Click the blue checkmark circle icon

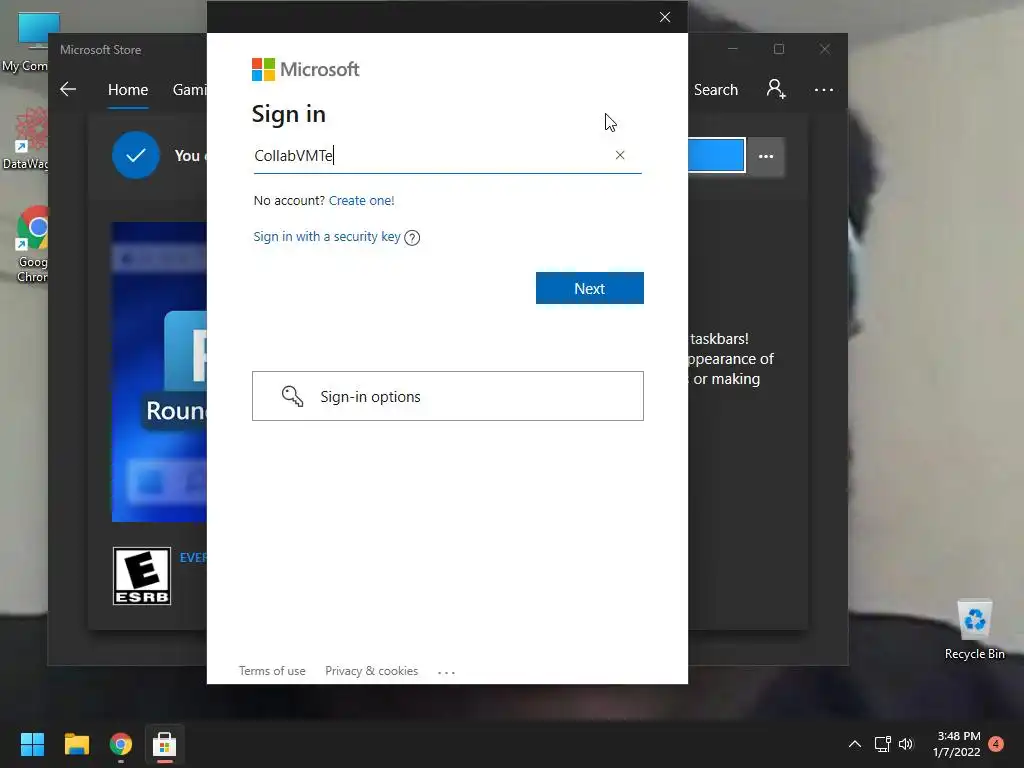136,155
